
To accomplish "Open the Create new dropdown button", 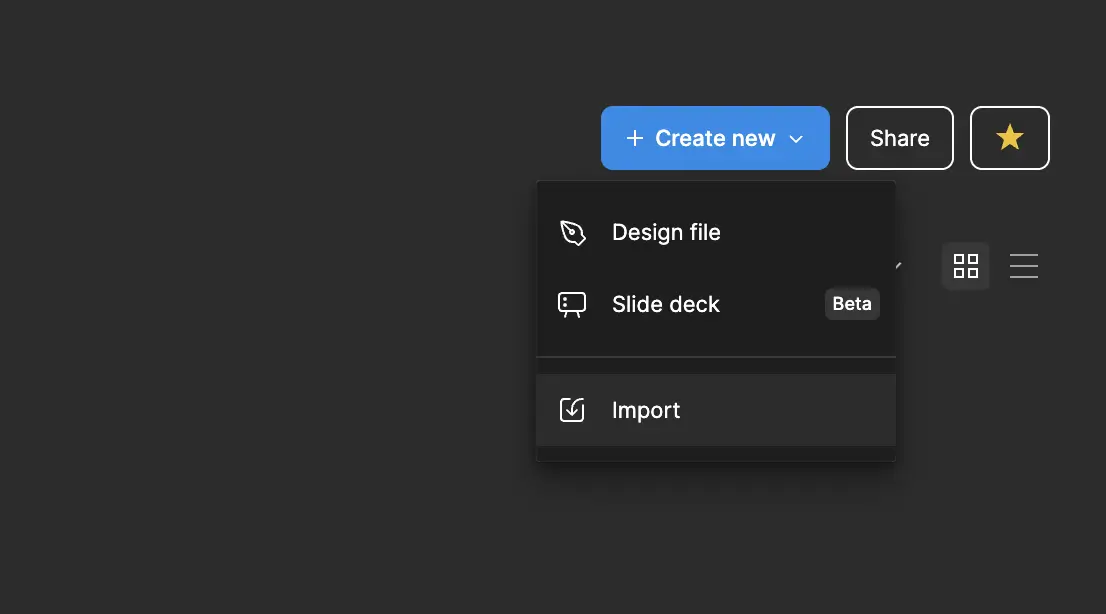I will pos(715,138).
